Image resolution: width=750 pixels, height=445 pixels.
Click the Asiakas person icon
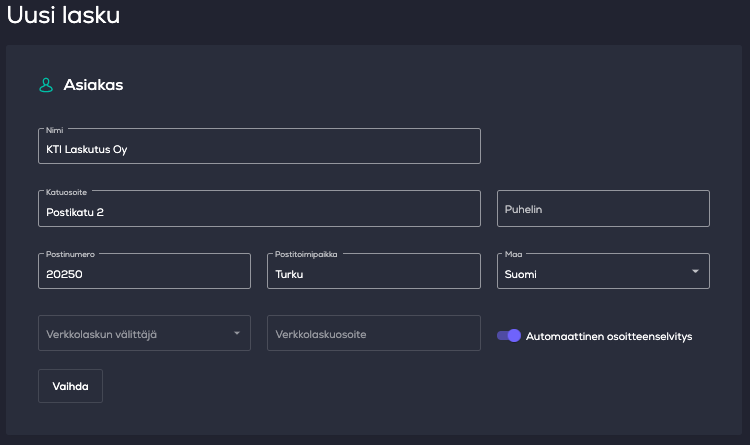point(46,85)
